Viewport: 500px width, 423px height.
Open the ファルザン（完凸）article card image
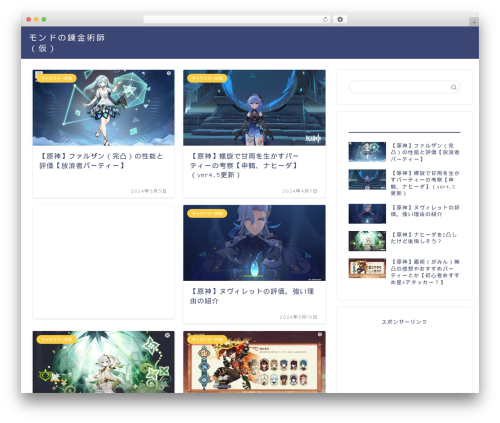point(103,108)
